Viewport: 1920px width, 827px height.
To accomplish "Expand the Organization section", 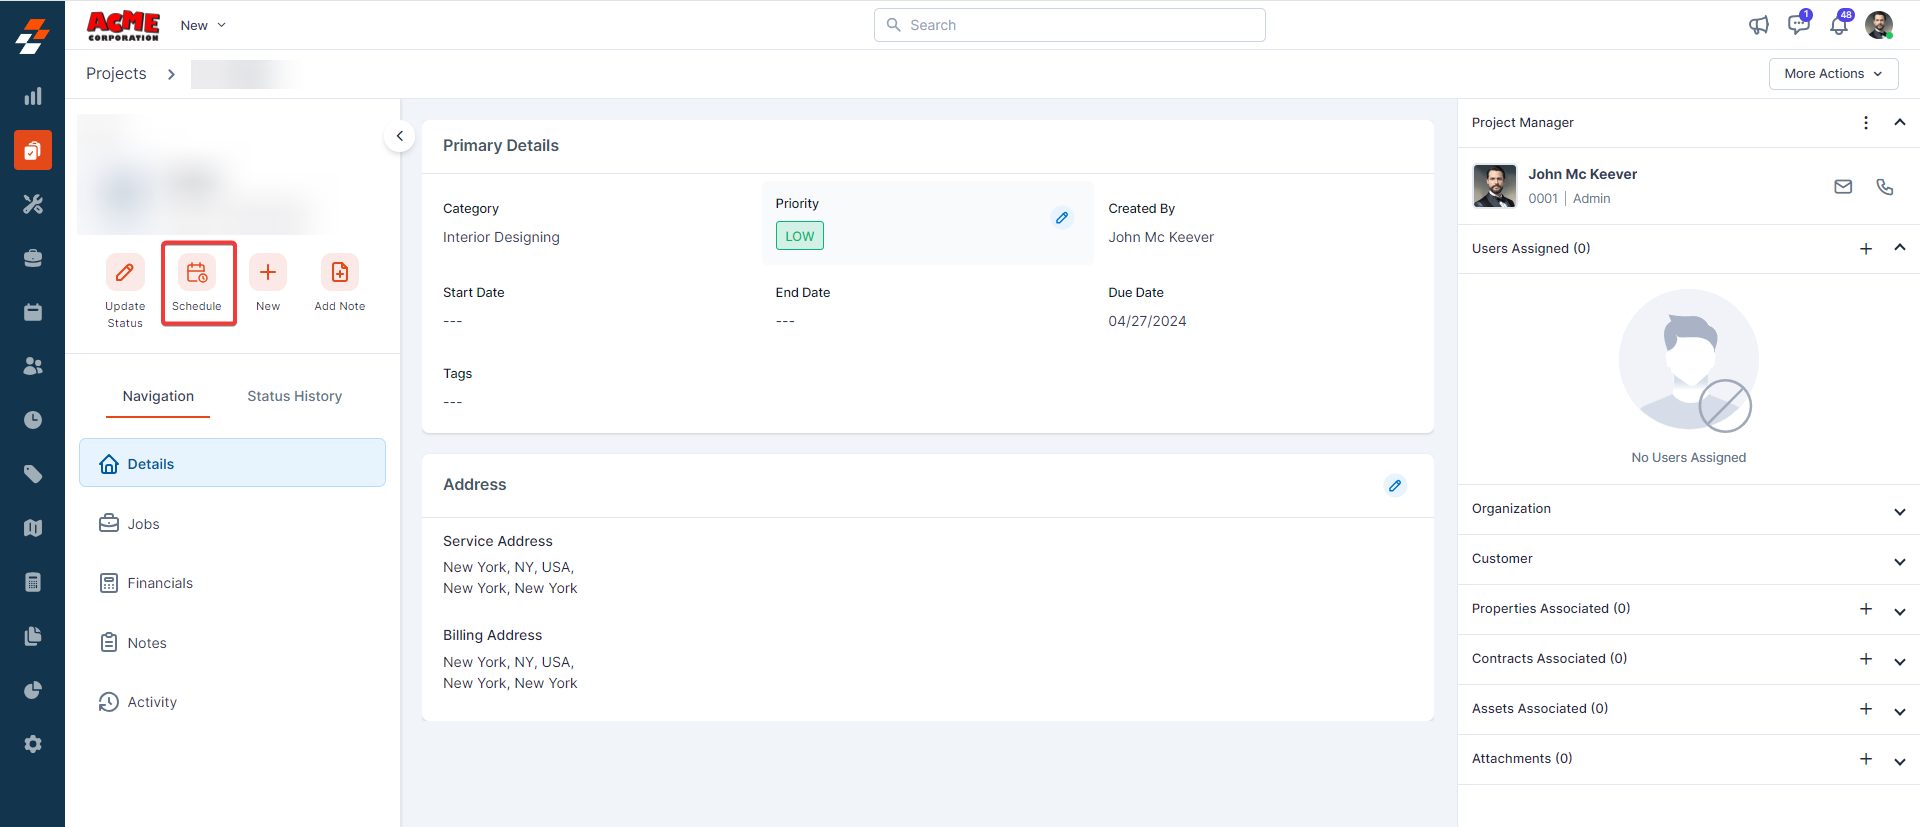I will pos(1899,511).
